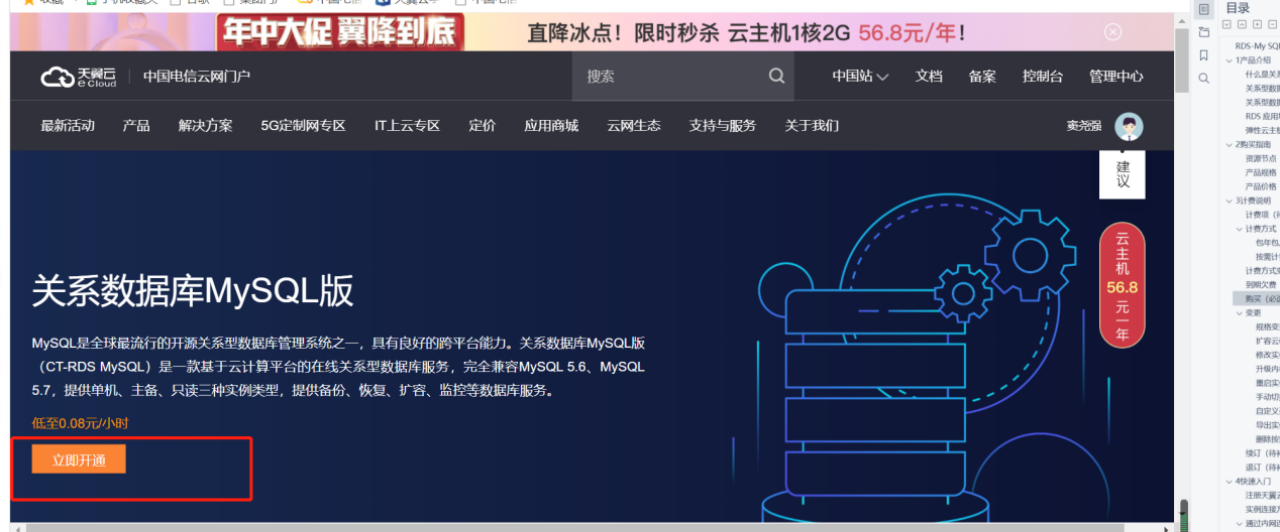Close the promo banner with X icon
Image resolution: width=1280 pixels, height=532 pixels.
click(x=1113, y=32)
